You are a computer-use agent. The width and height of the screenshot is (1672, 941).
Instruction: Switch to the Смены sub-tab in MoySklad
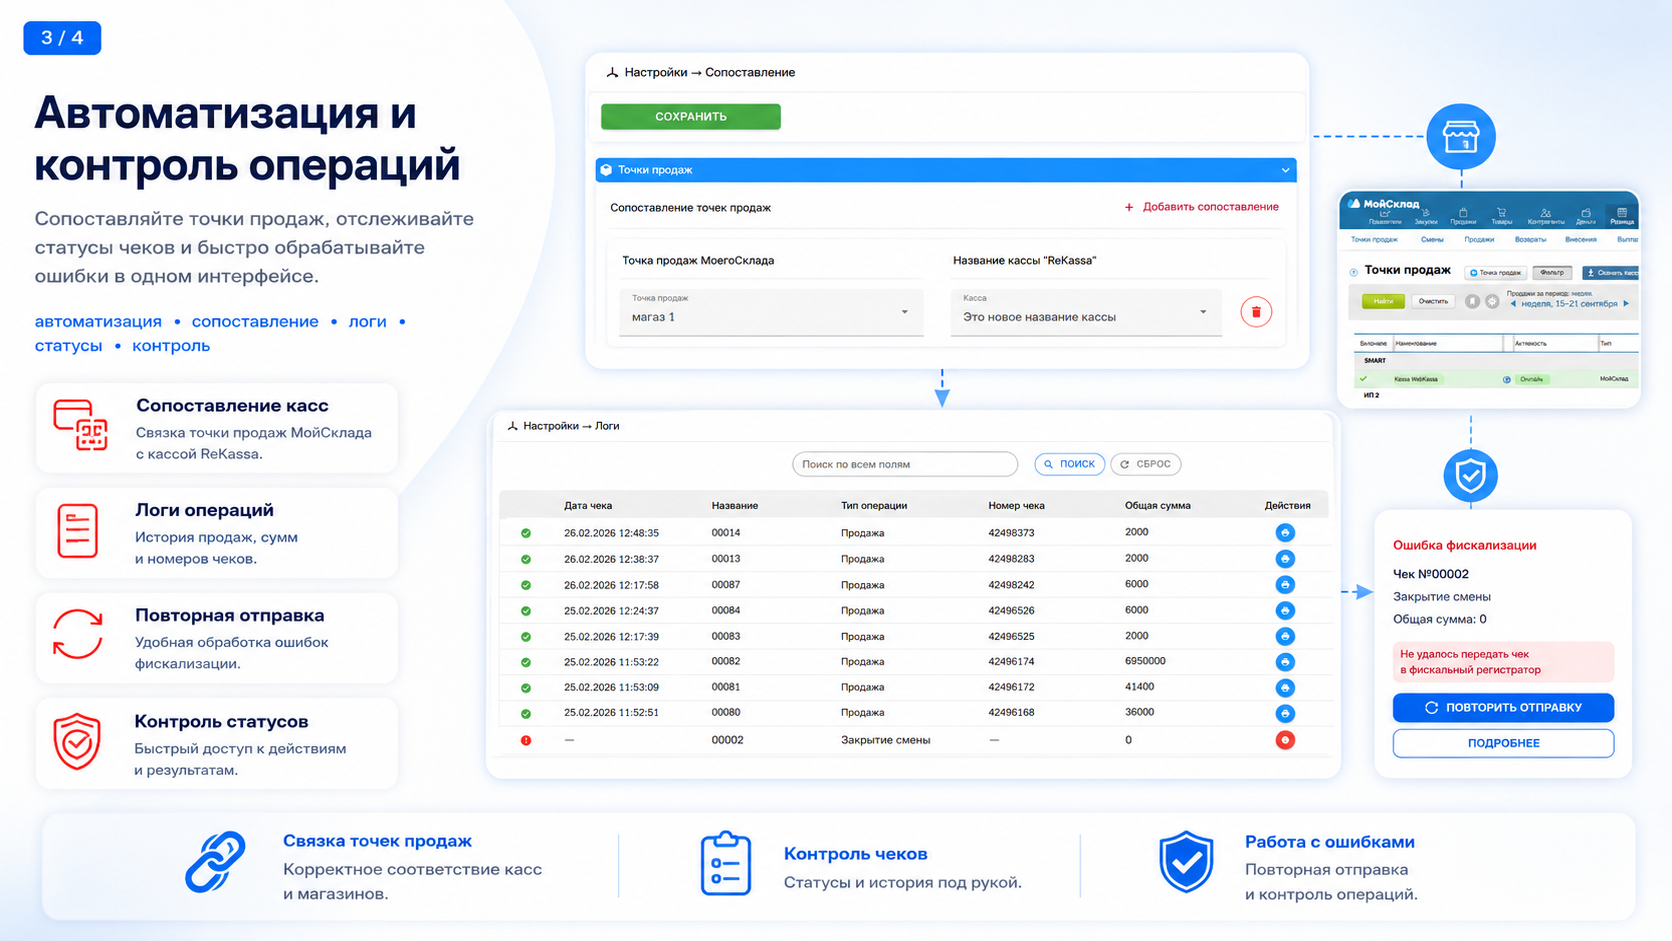1432,240
